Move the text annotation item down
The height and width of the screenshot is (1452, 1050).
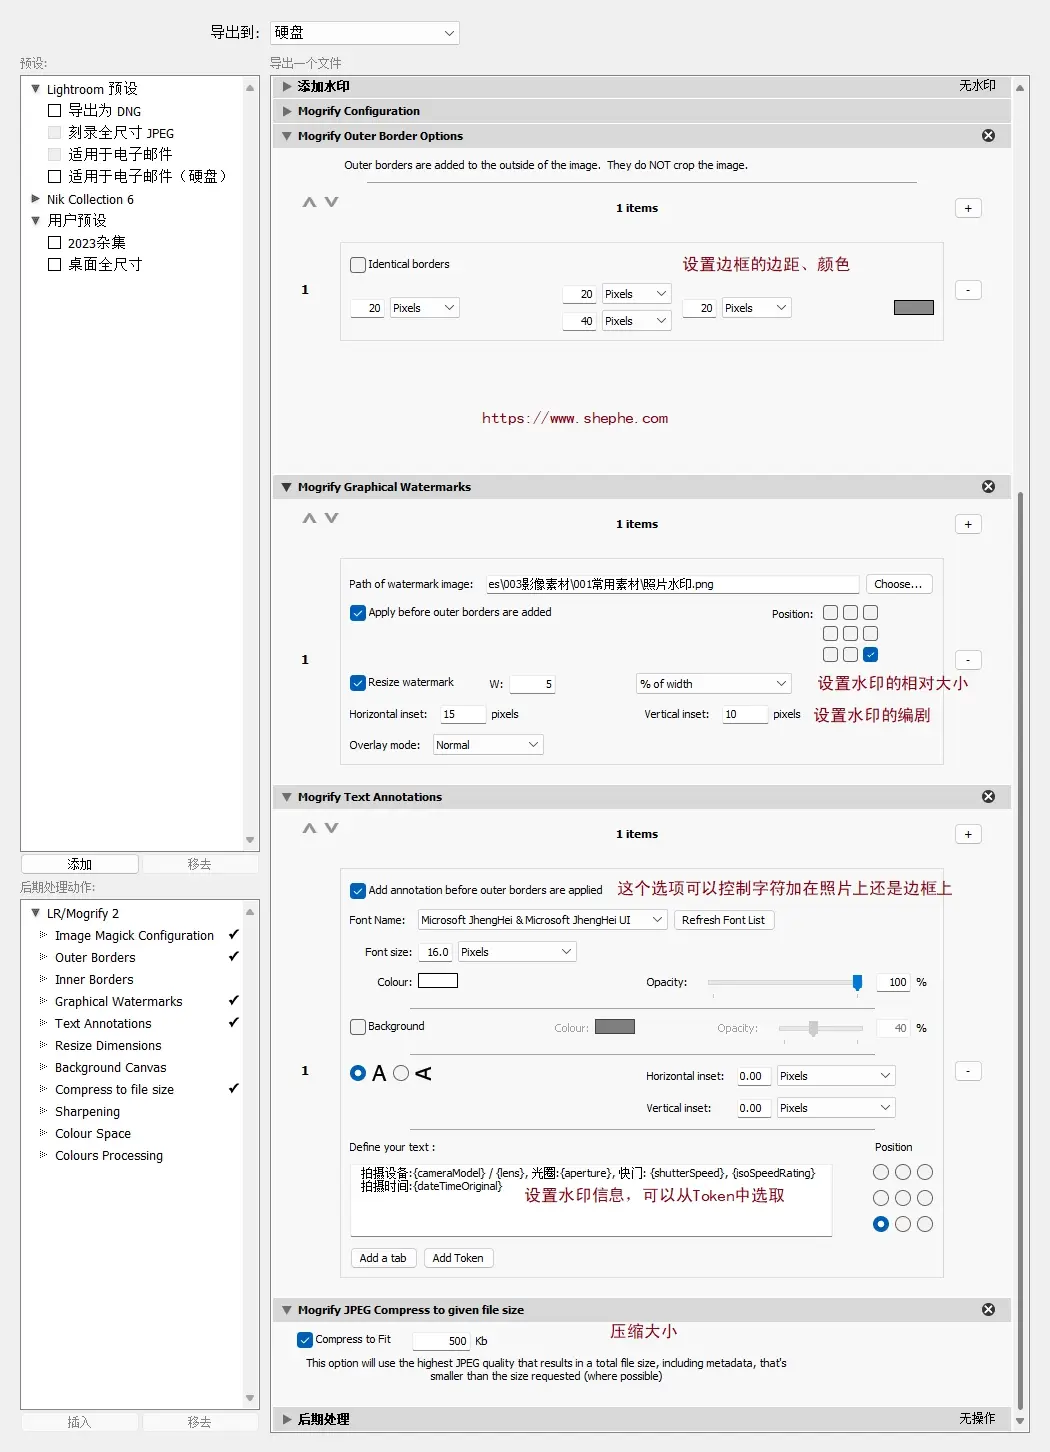[330, 828]
